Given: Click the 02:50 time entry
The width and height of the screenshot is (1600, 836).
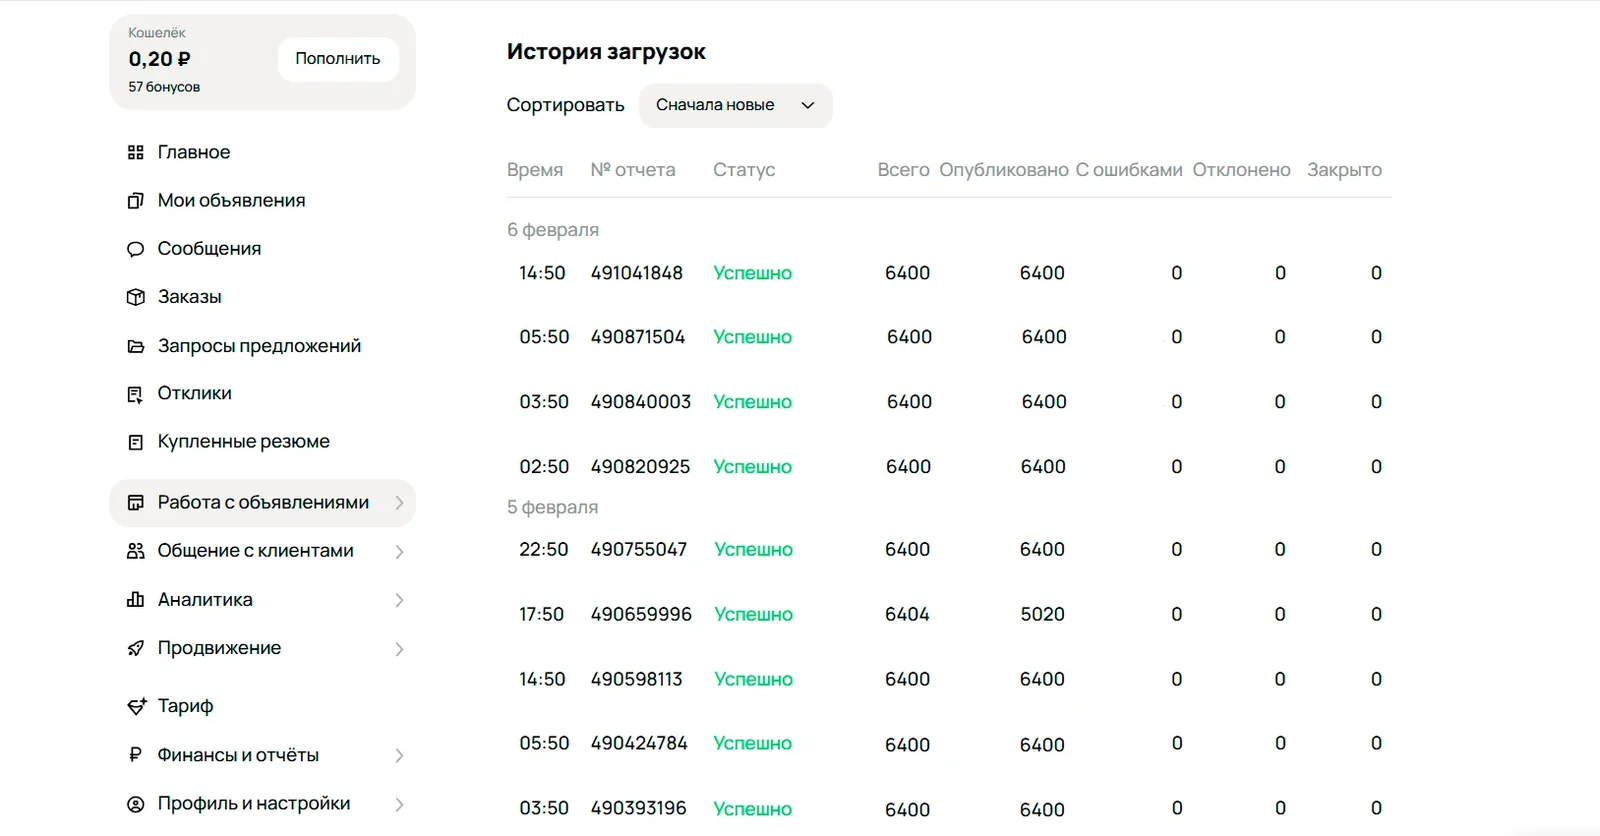Looking at the screenshot, I should (544, 467).
